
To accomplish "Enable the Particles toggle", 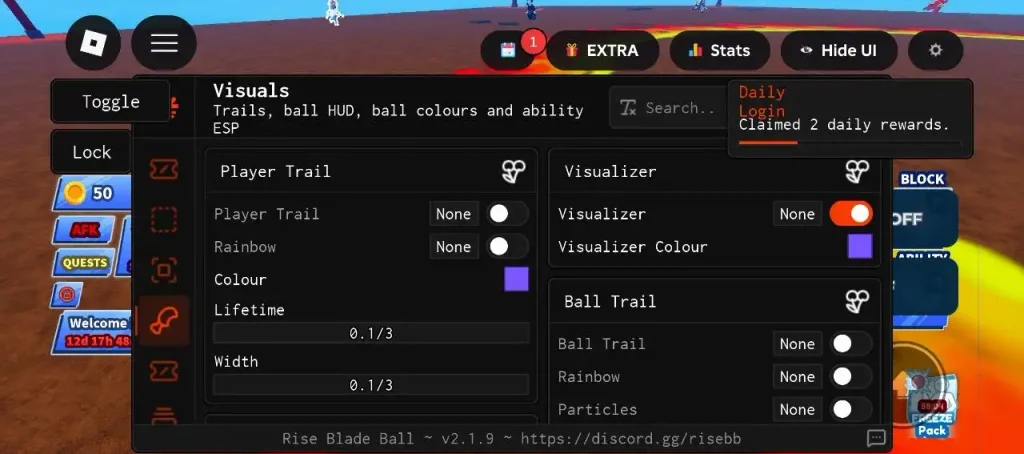I will pos(851,409).
